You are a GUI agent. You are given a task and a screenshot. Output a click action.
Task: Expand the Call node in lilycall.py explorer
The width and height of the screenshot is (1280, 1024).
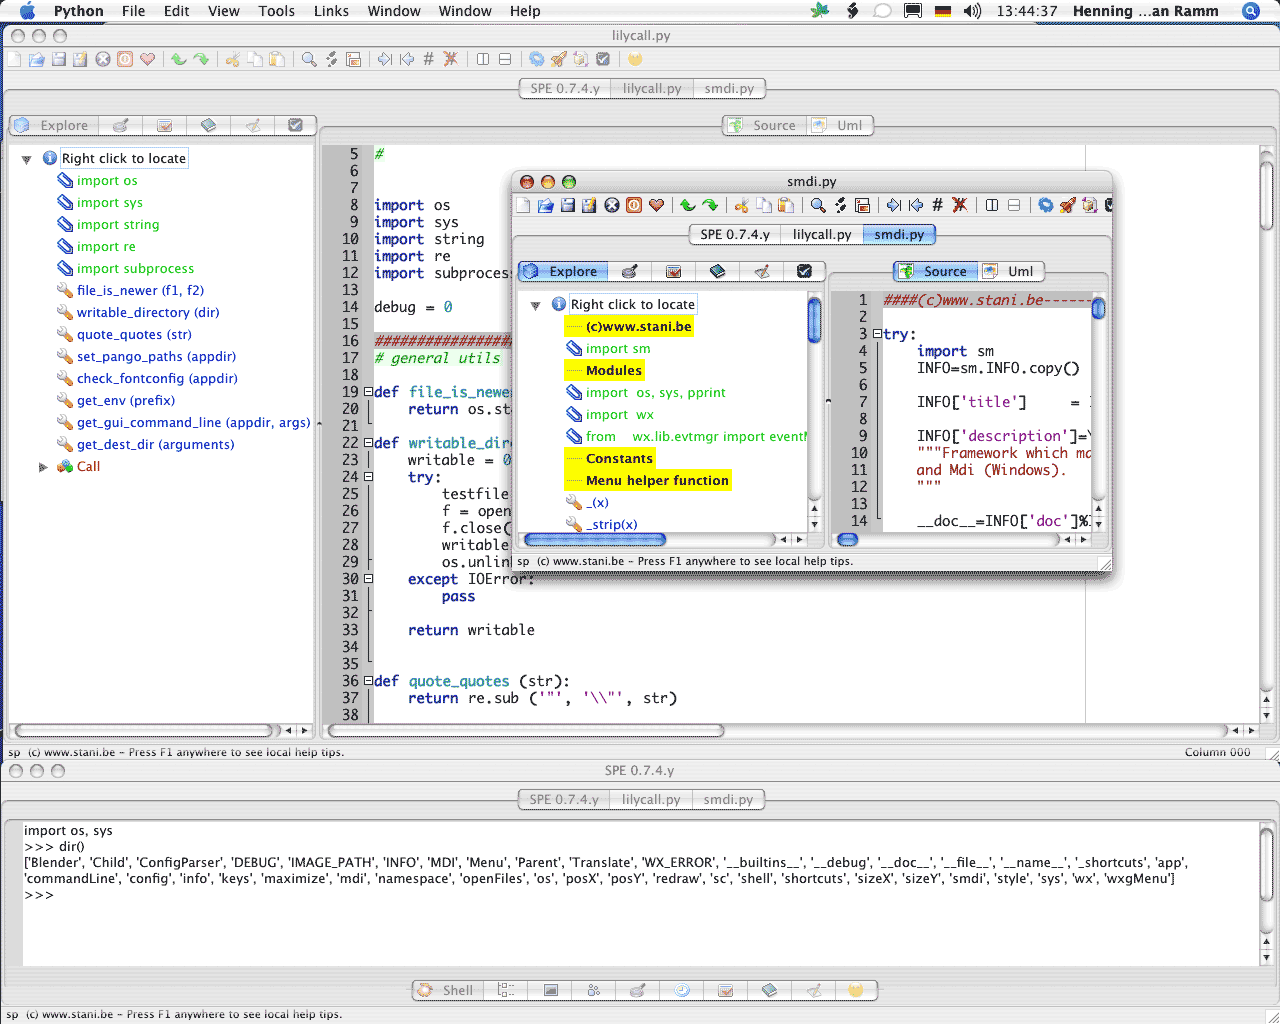(x=43, y=467)
